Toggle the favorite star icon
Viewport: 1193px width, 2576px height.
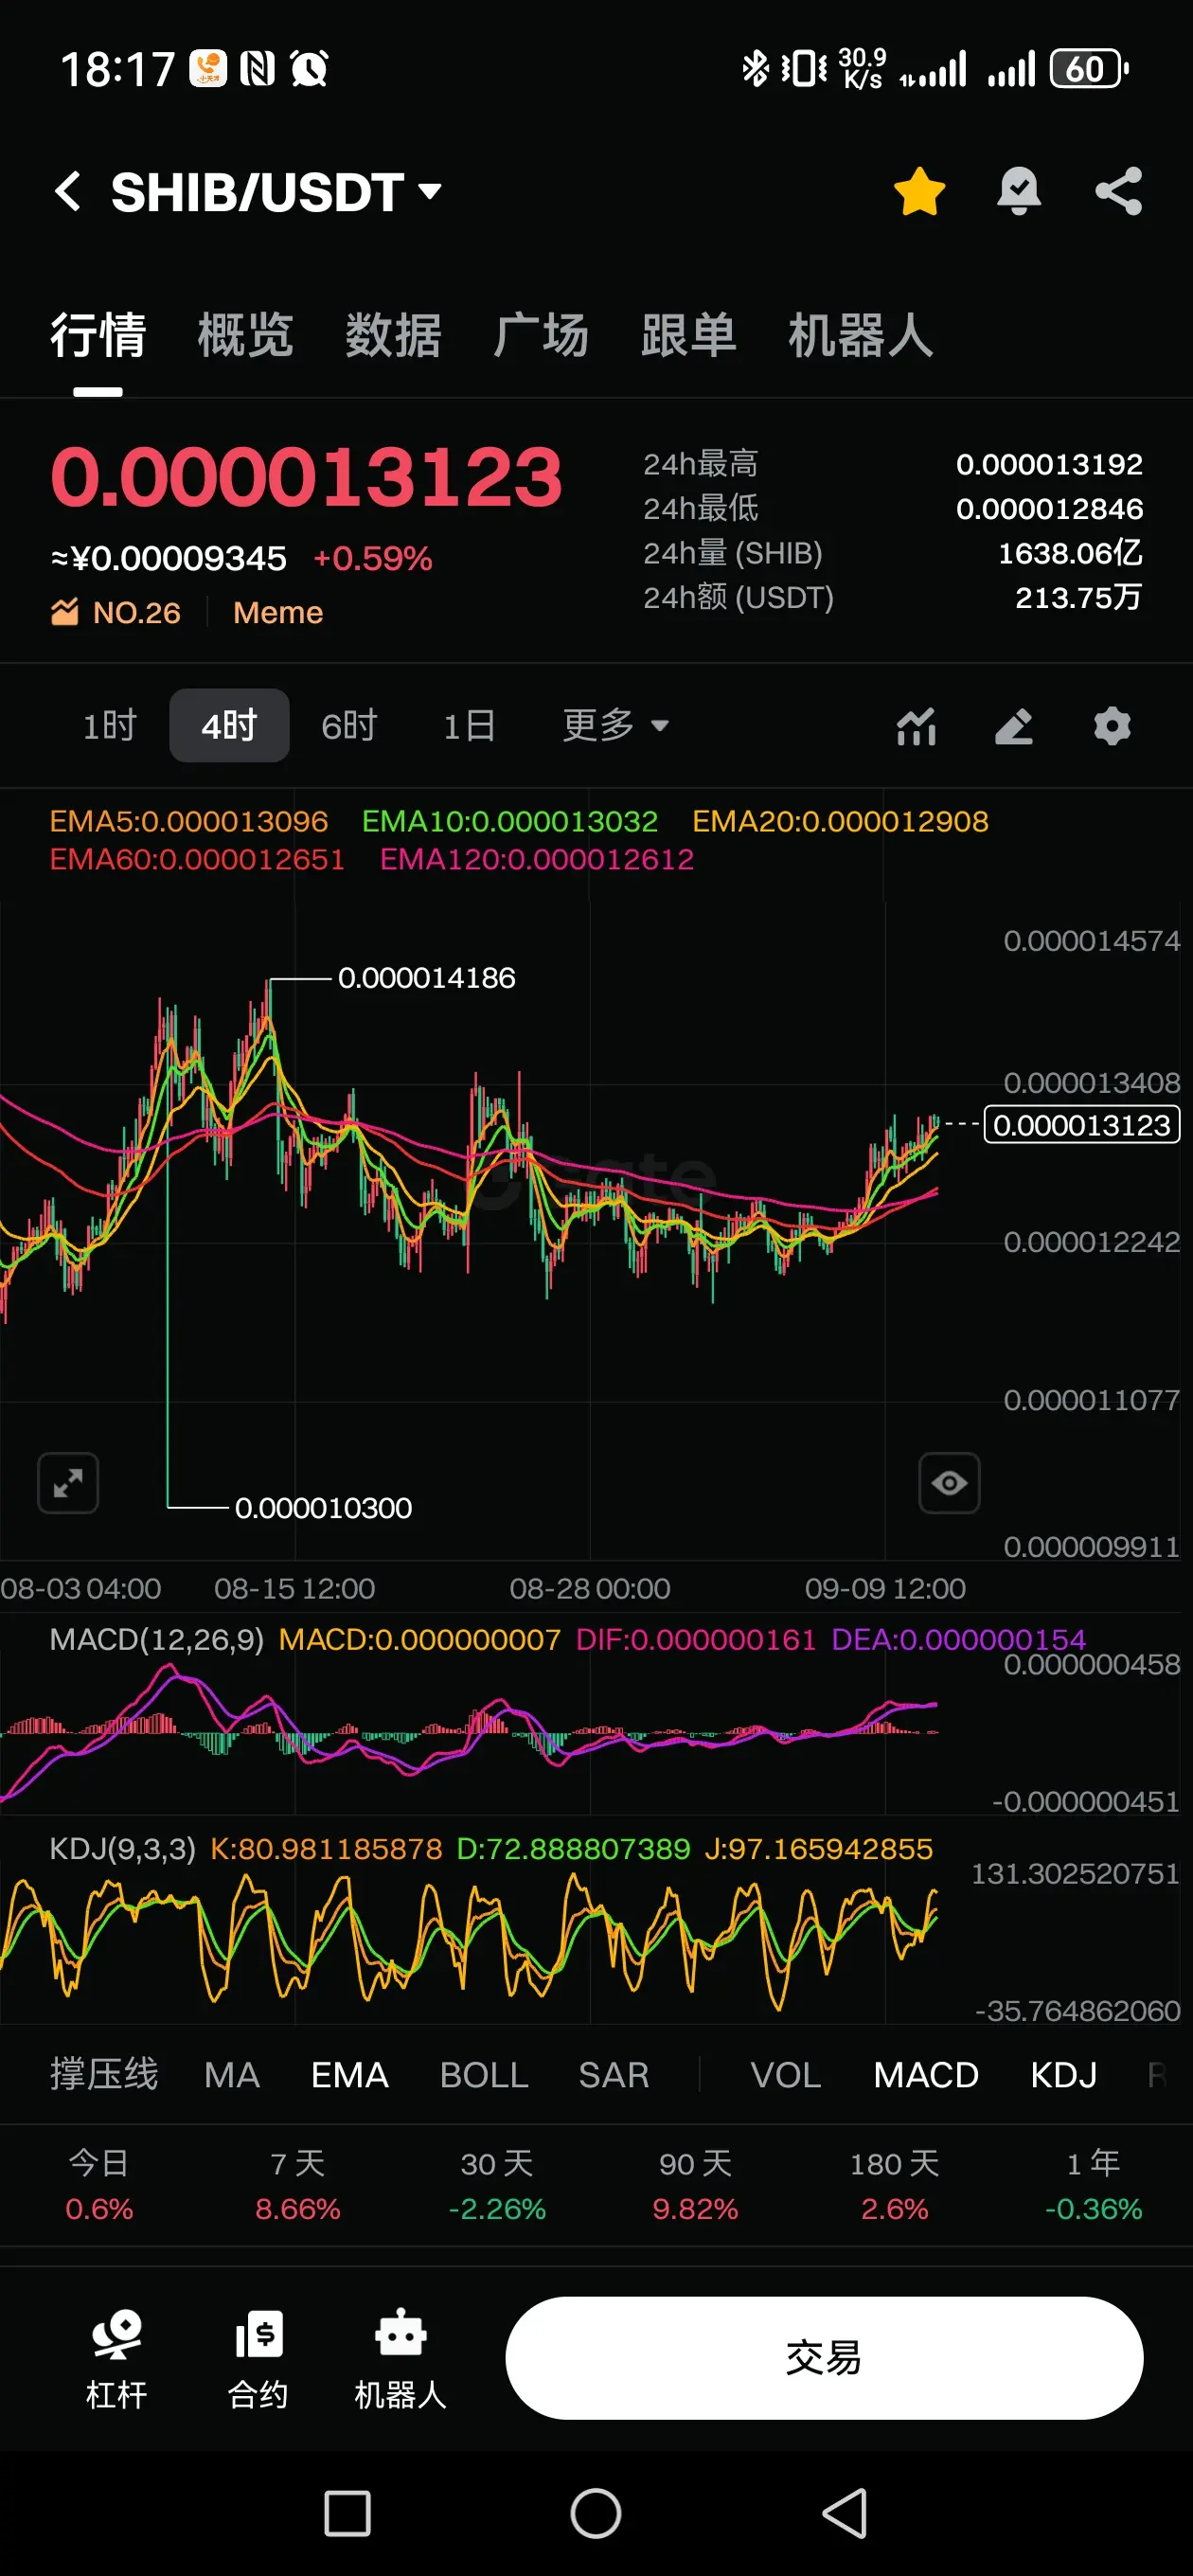[919, 191]
